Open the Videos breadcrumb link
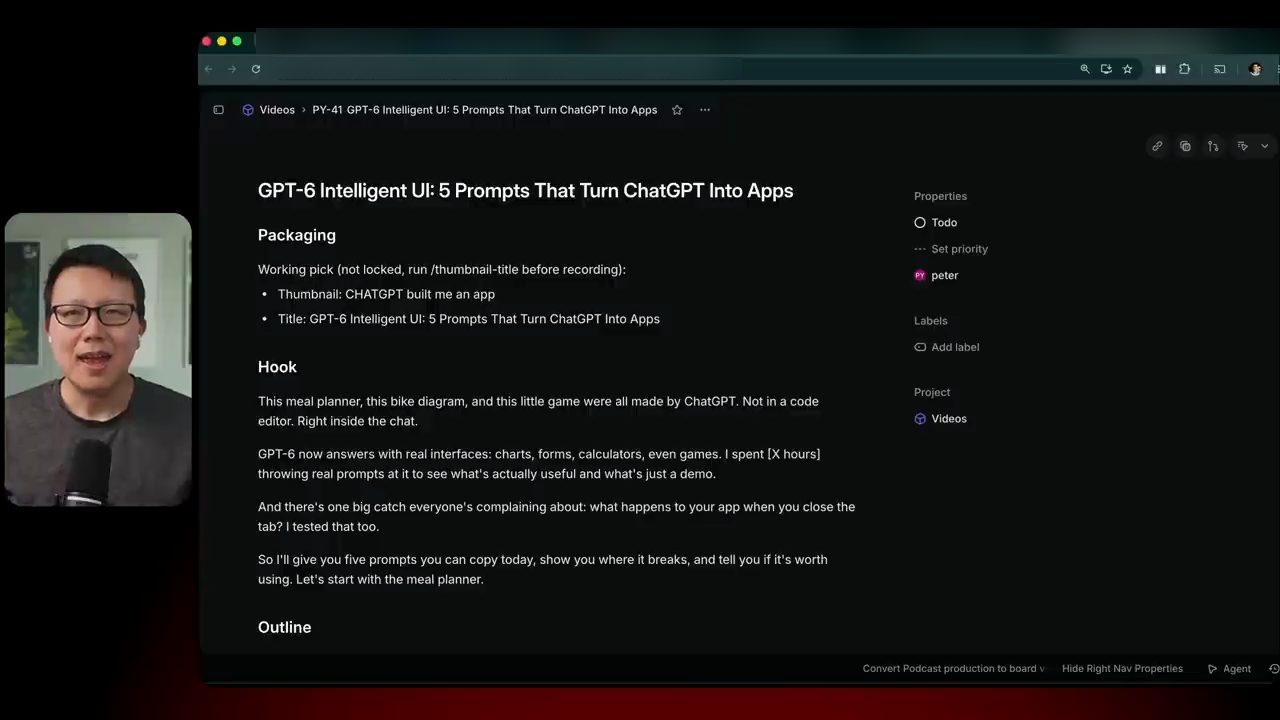The height and width of the screenshot is (720, 1280). click(277, 110)
